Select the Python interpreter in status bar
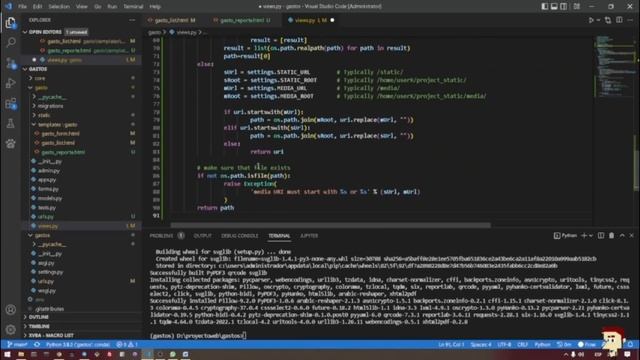Image resolution: width=640 pixels, height=360 pixels. tap(78, 344)
